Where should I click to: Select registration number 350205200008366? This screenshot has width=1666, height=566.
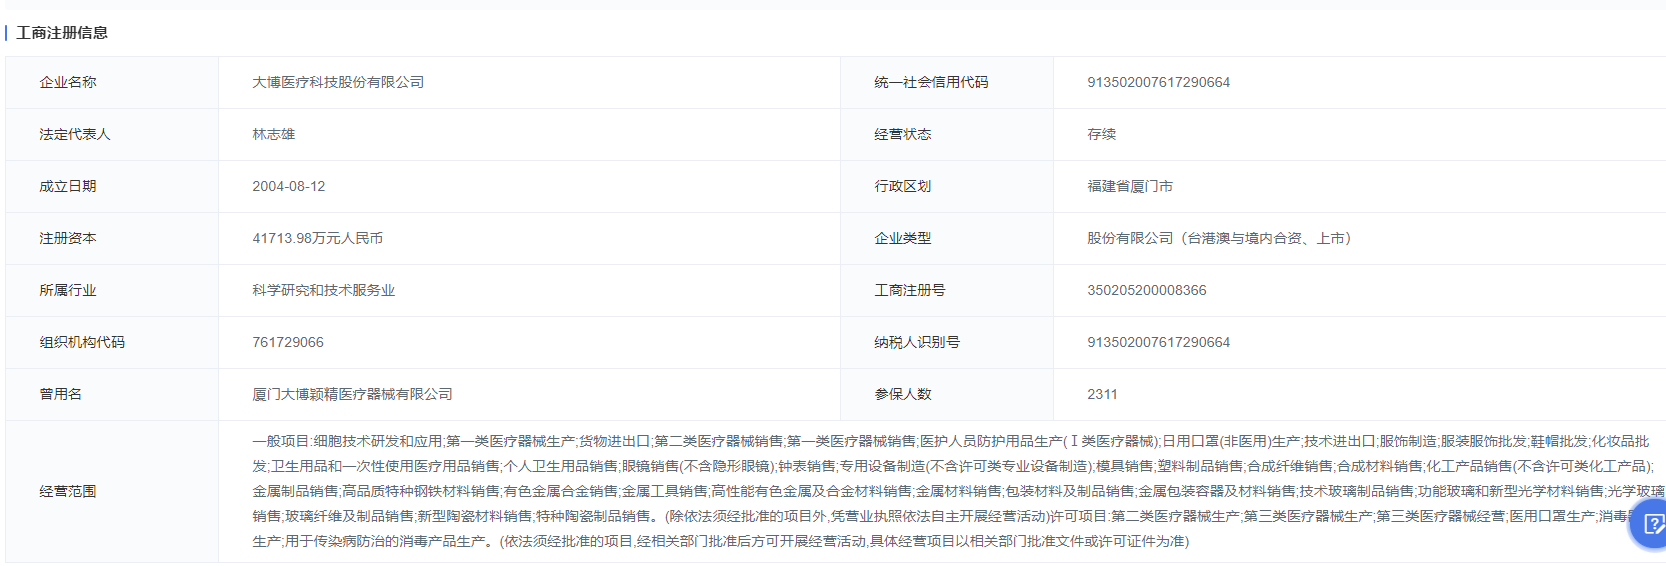tap(1147, 290)
